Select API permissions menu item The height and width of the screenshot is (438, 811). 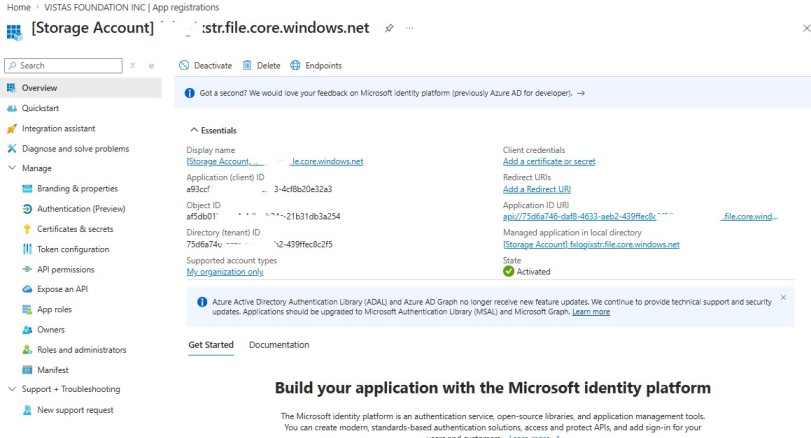[66, 269]
